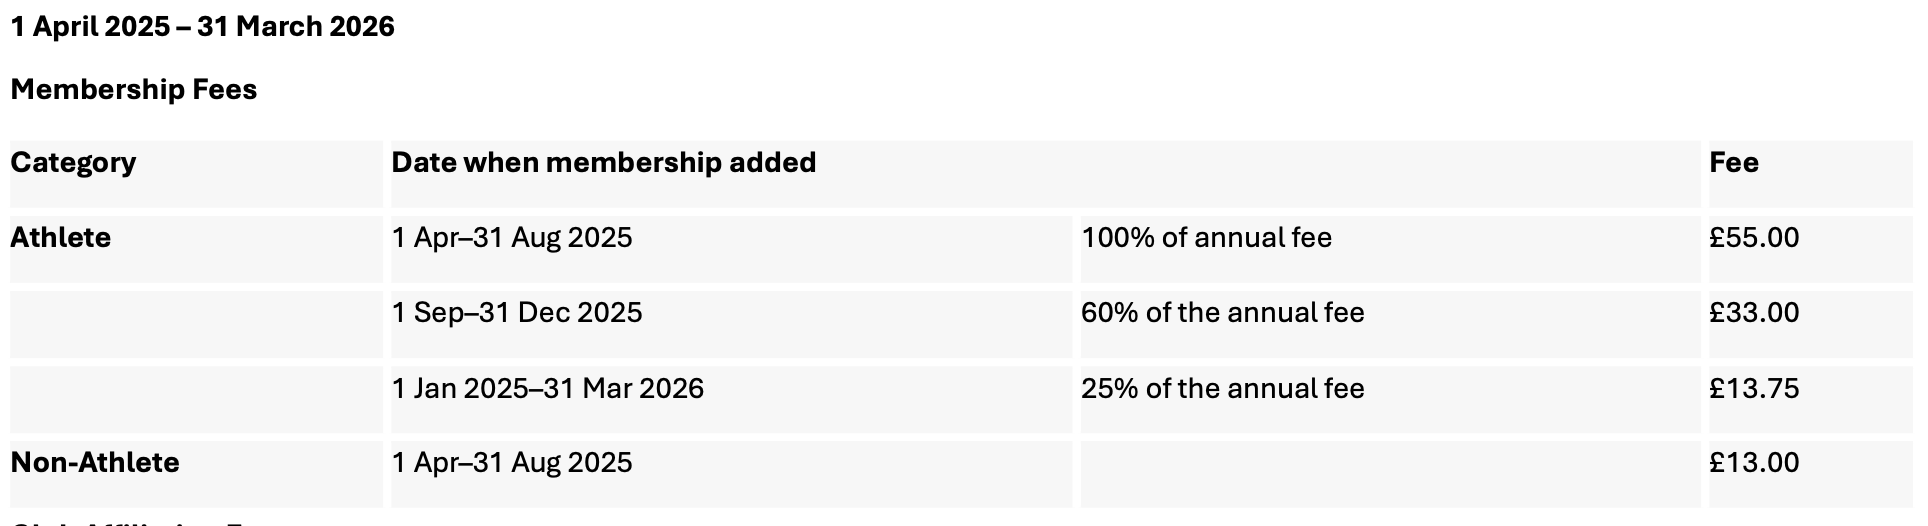Click the £13.75 fee amount
Screen dimensions: 1928x526
[x=1753, y=389]
